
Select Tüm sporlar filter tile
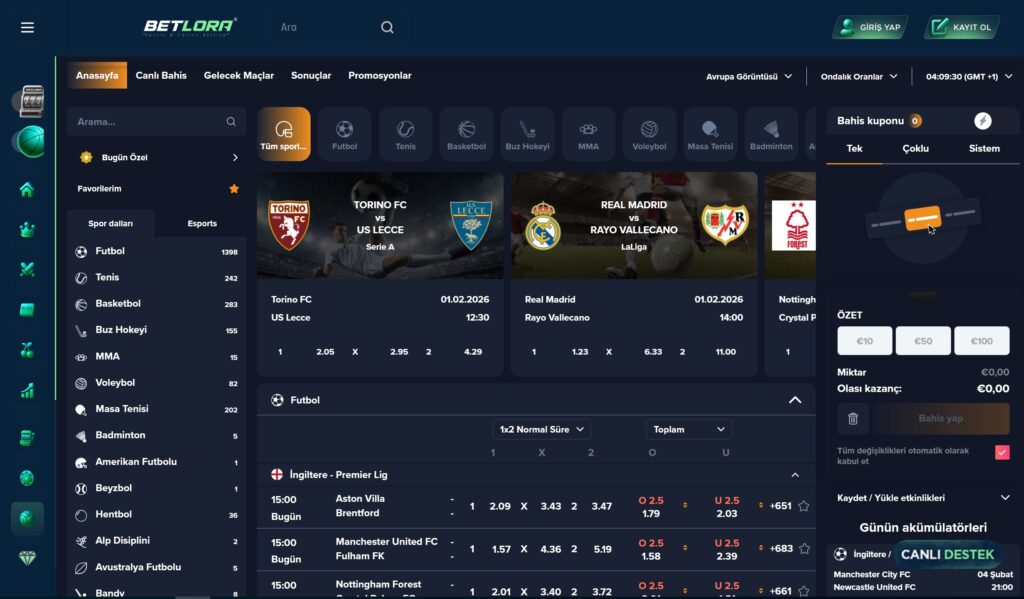pos(284,135)
